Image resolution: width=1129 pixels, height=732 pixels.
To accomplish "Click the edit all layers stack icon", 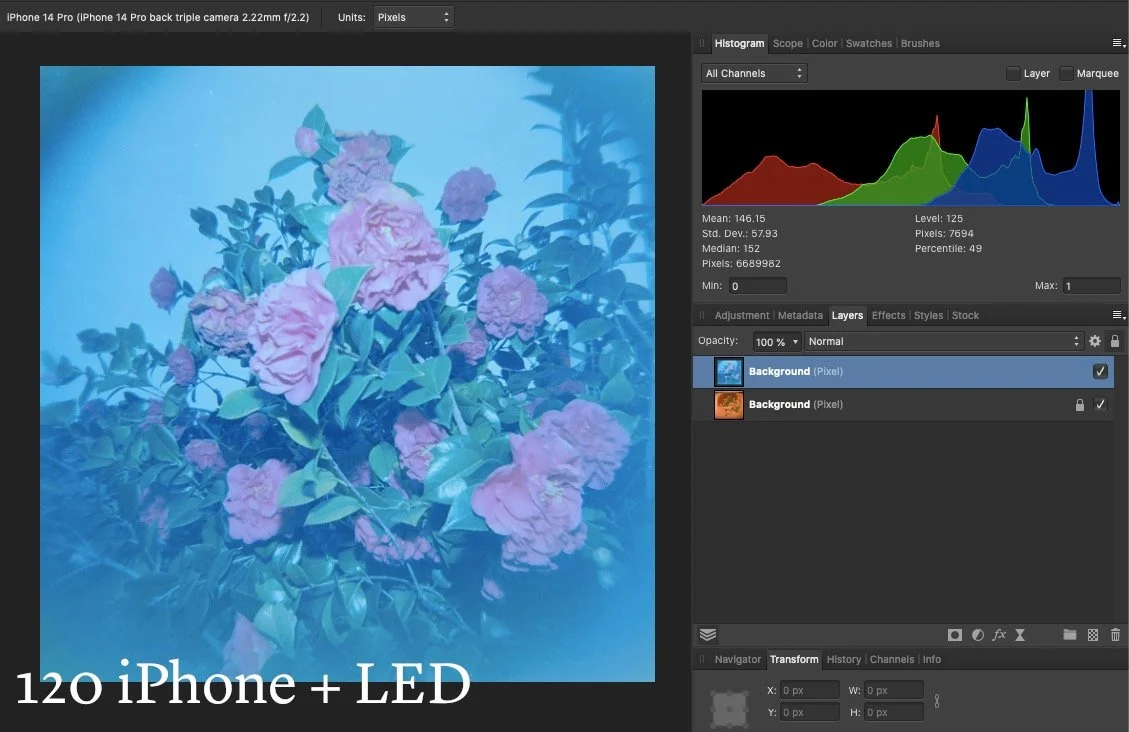I will click(708, 634).
